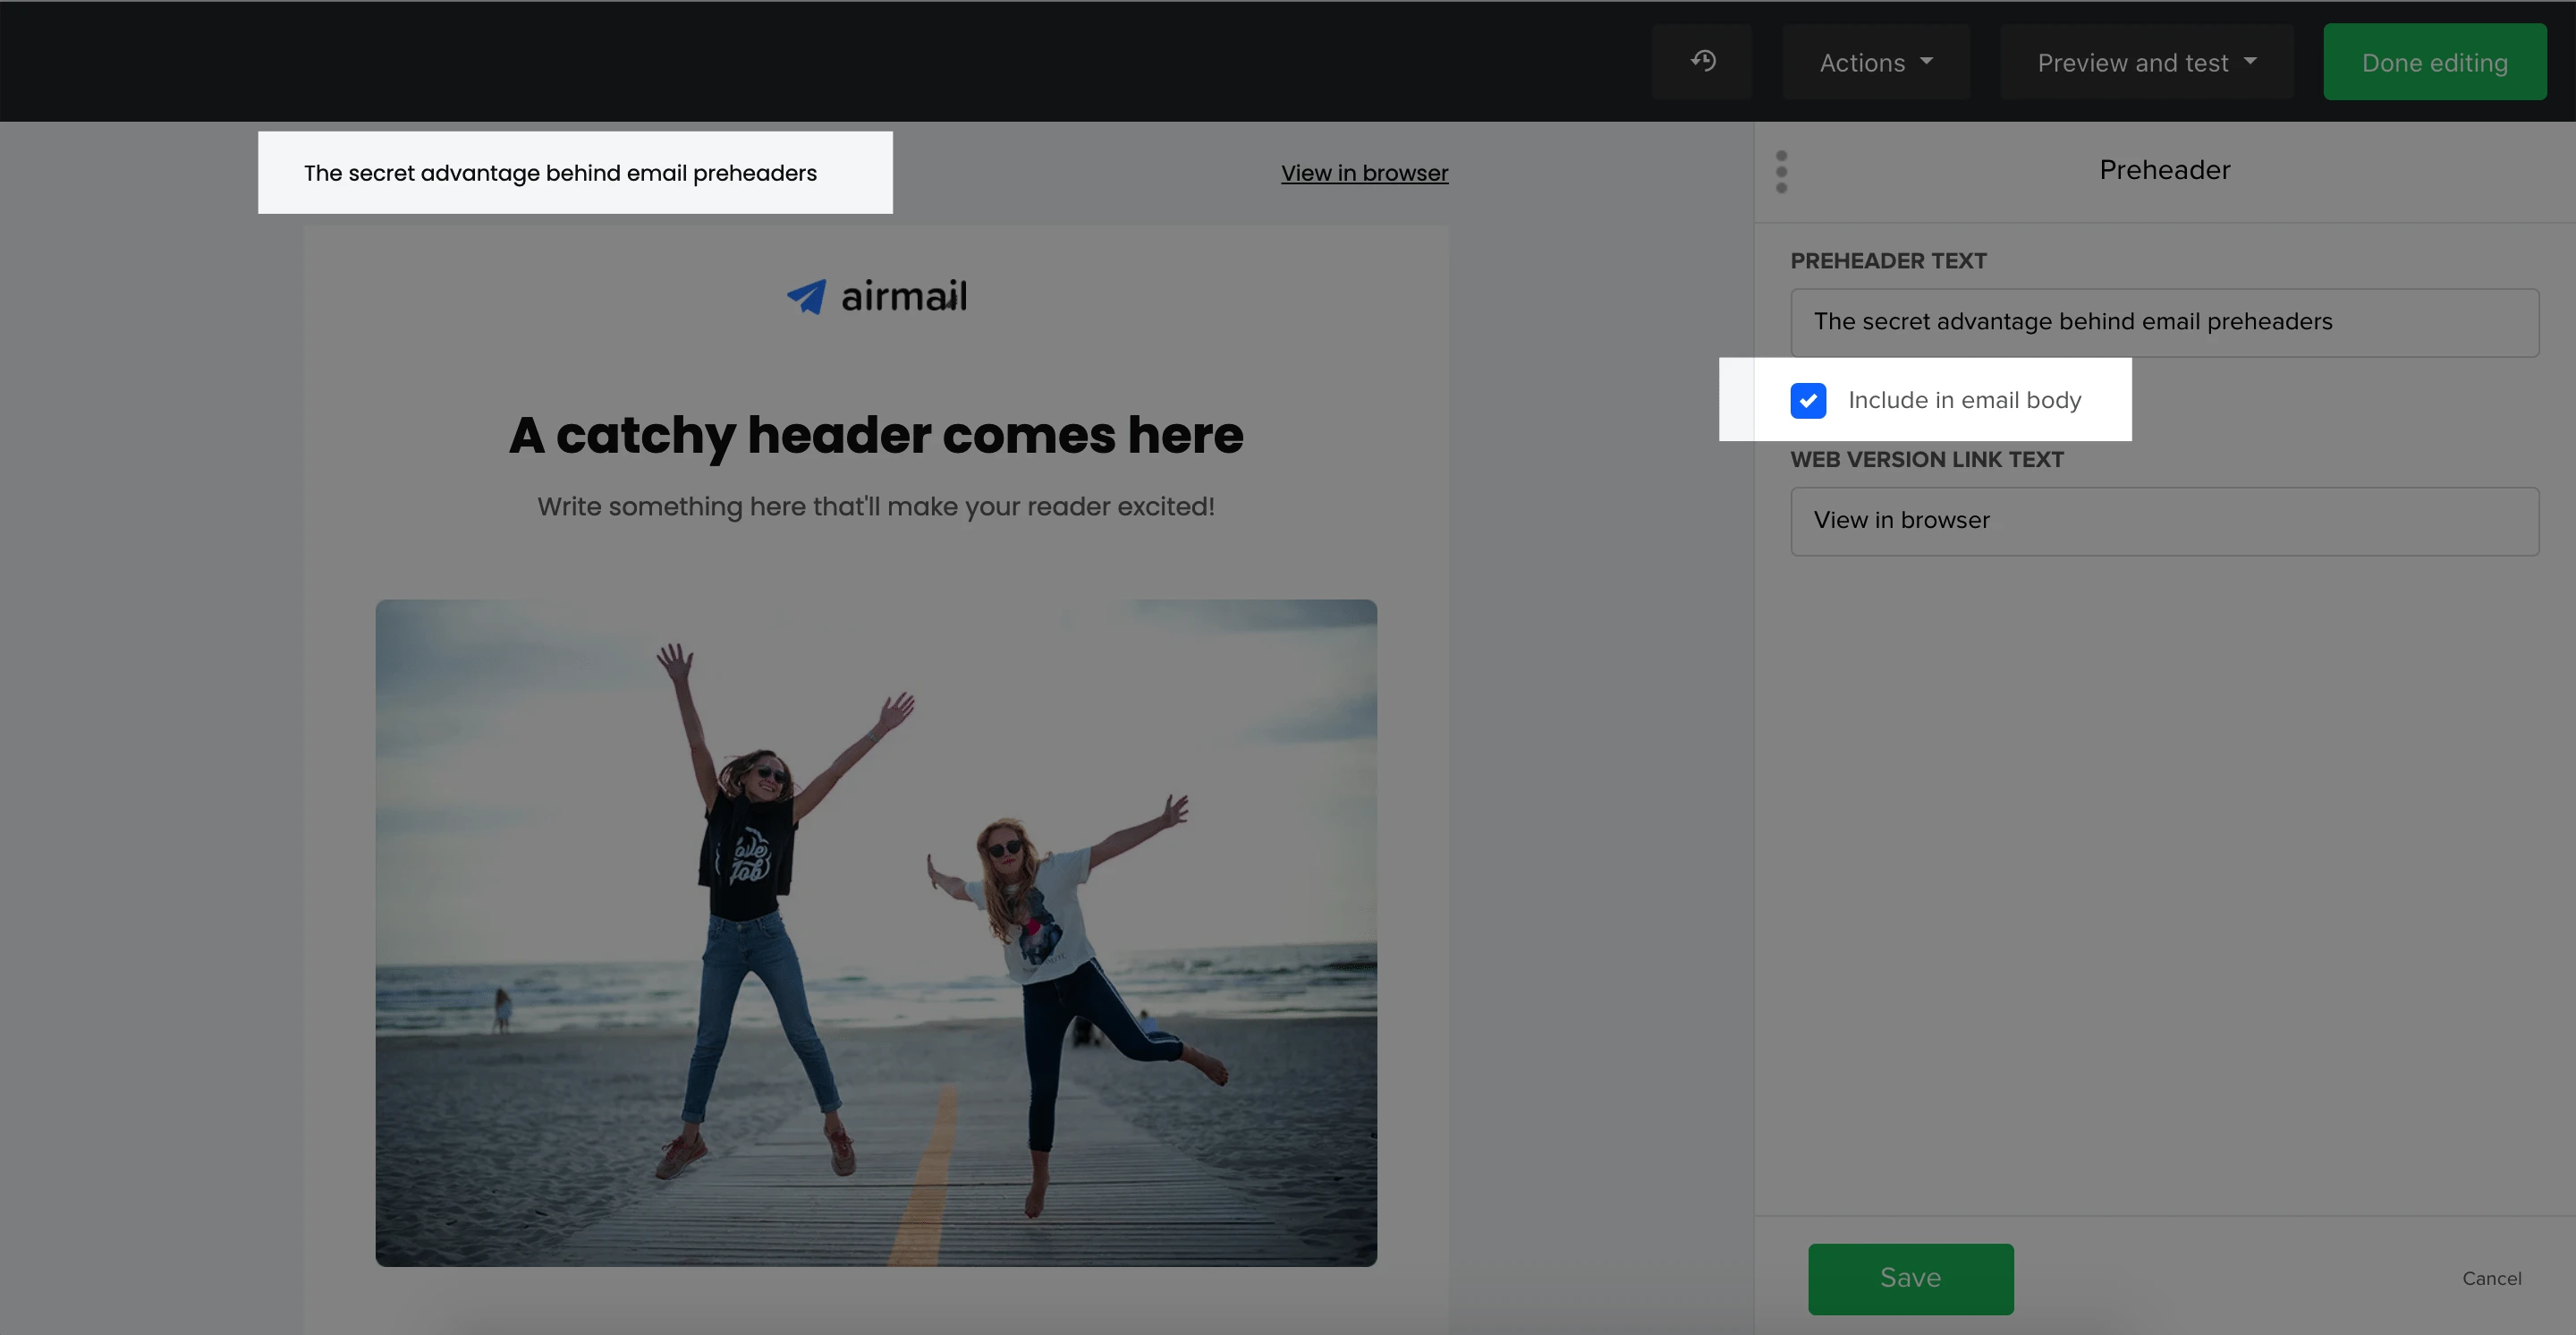Viewport: 2576px width, 1335px height.
Task: Click the airmail wordmark text
Action: (x=903, y=296)
